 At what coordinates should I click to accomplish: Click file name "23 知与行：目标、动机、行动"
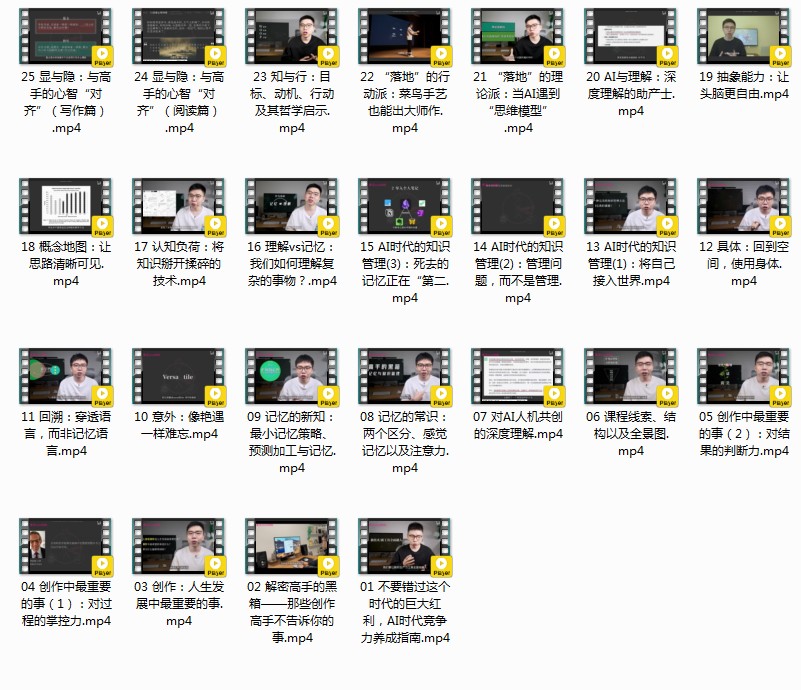292,102
